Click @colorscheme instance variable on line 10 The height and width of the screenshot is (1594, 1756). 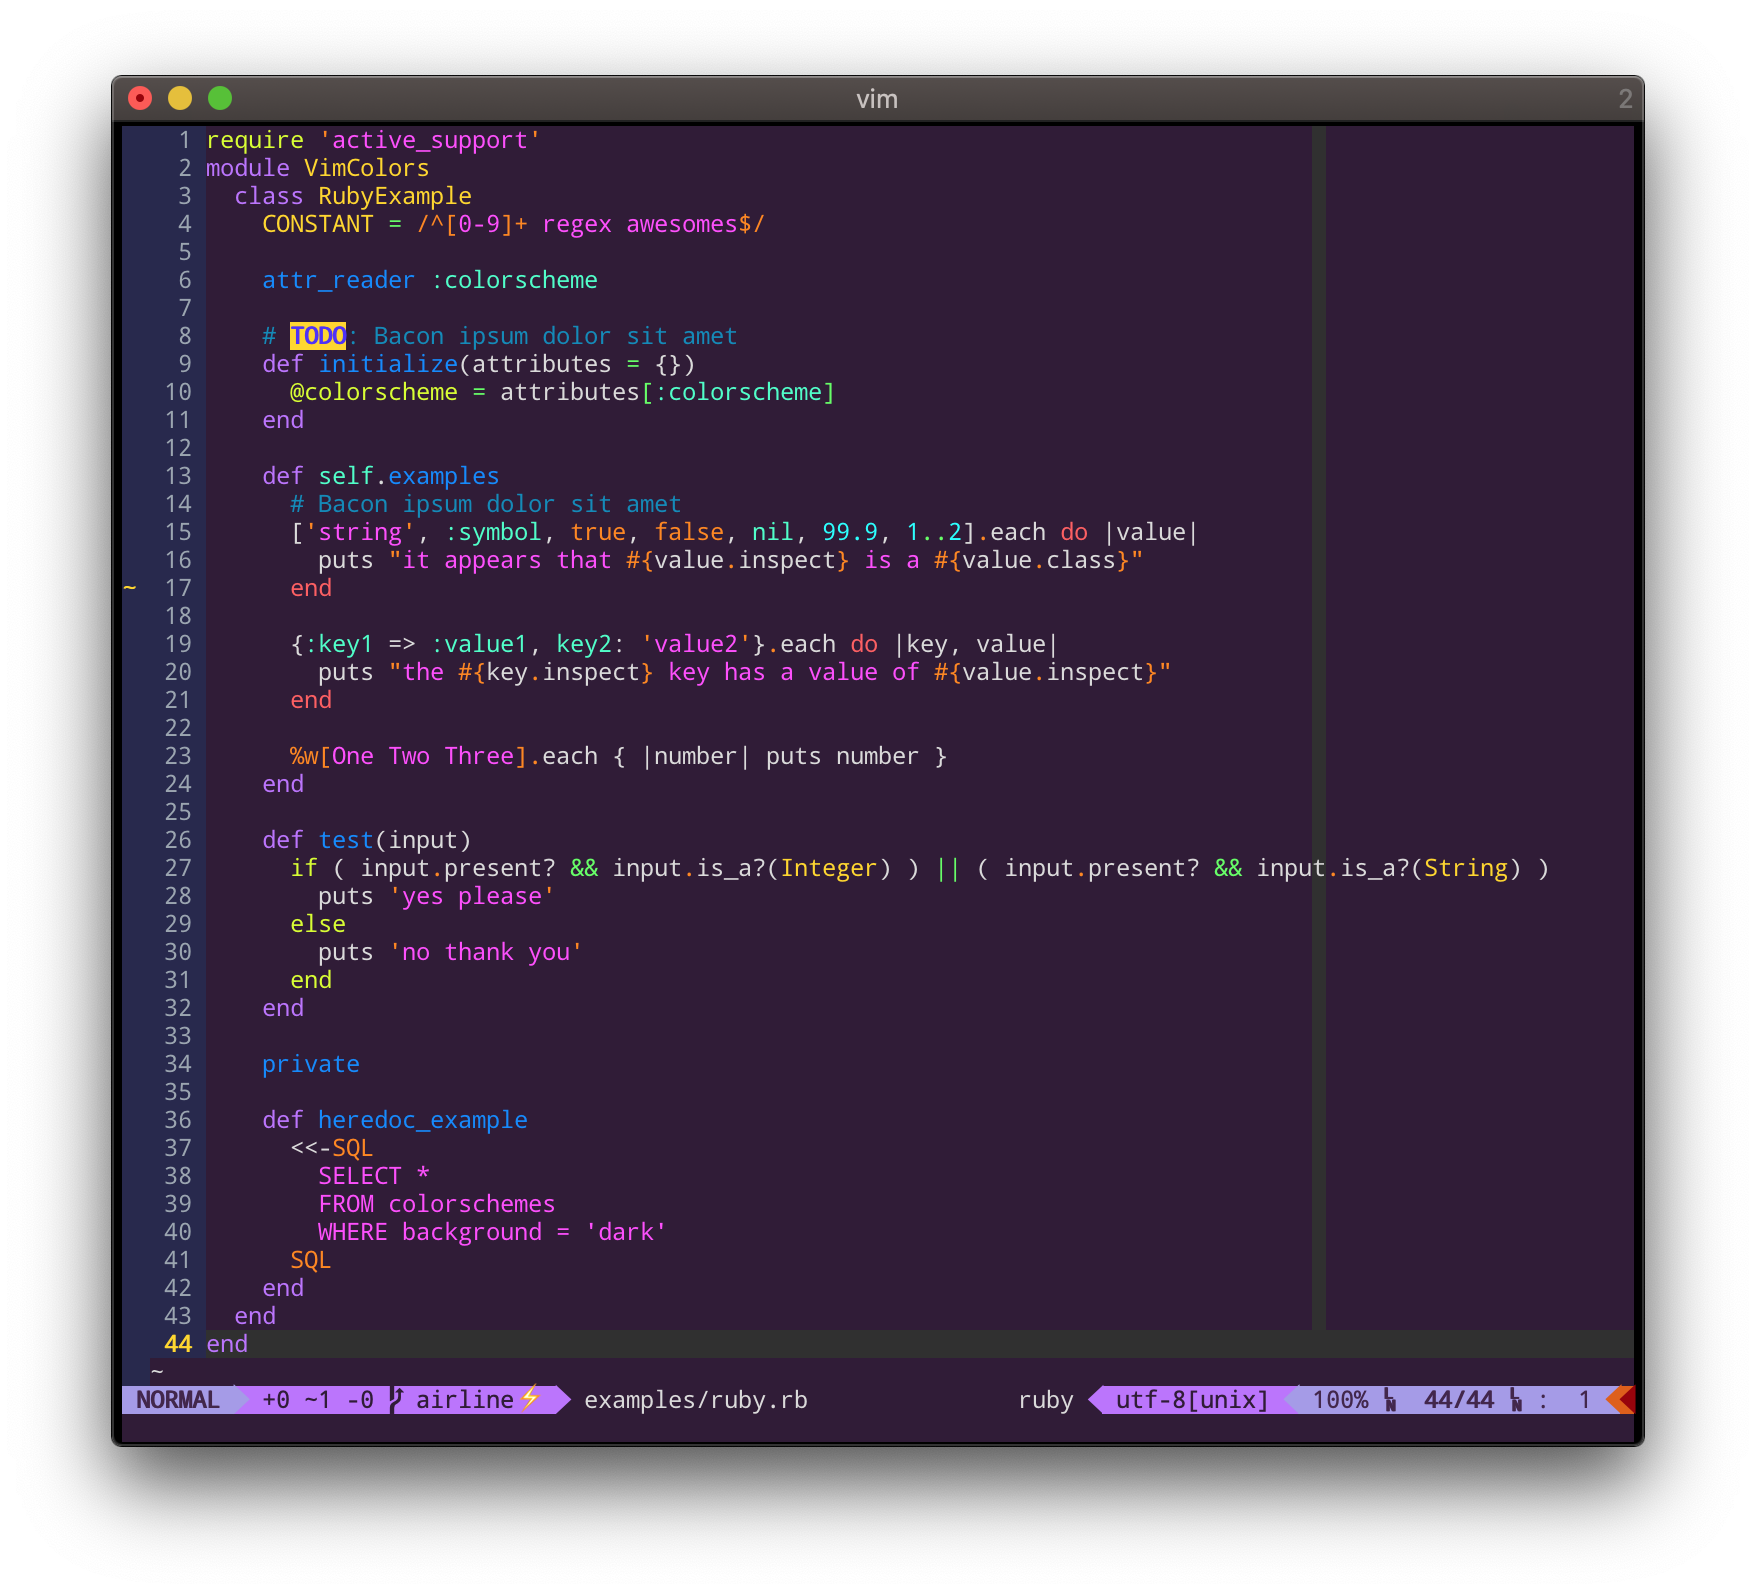pos(374,392)
